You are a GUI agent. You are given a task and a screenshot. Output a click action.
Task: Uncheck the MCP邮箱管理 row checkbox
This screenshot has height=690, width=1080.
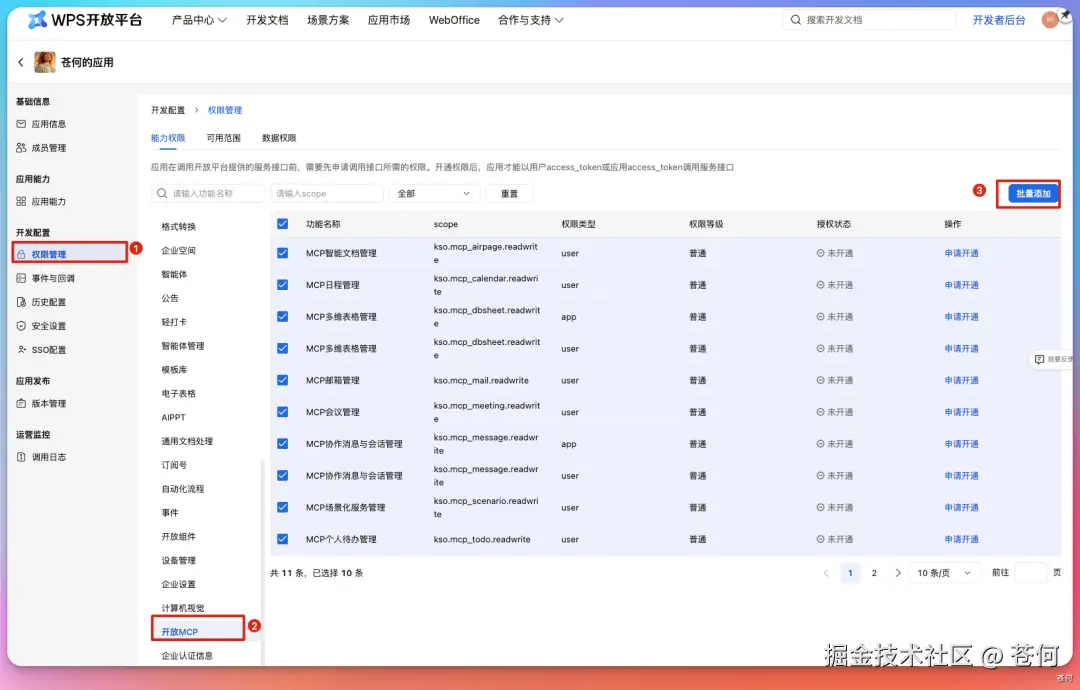(282, 380)
